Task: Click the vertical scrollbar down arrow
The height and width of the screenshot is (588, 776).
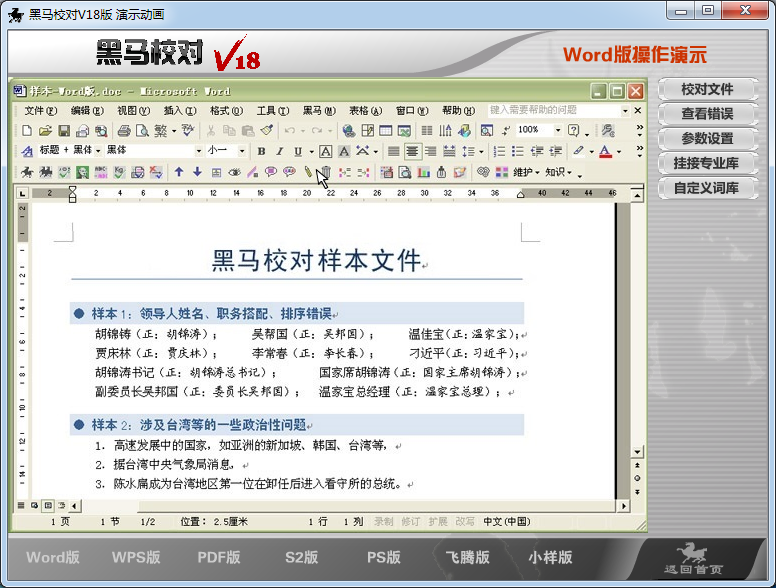Action: (x=637, y=452)
